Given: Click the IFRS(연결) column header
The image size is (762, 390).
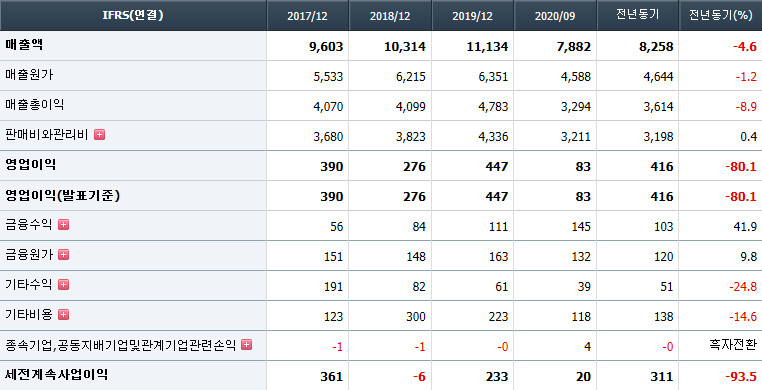Looking at the screenshot, I should 133,15.
